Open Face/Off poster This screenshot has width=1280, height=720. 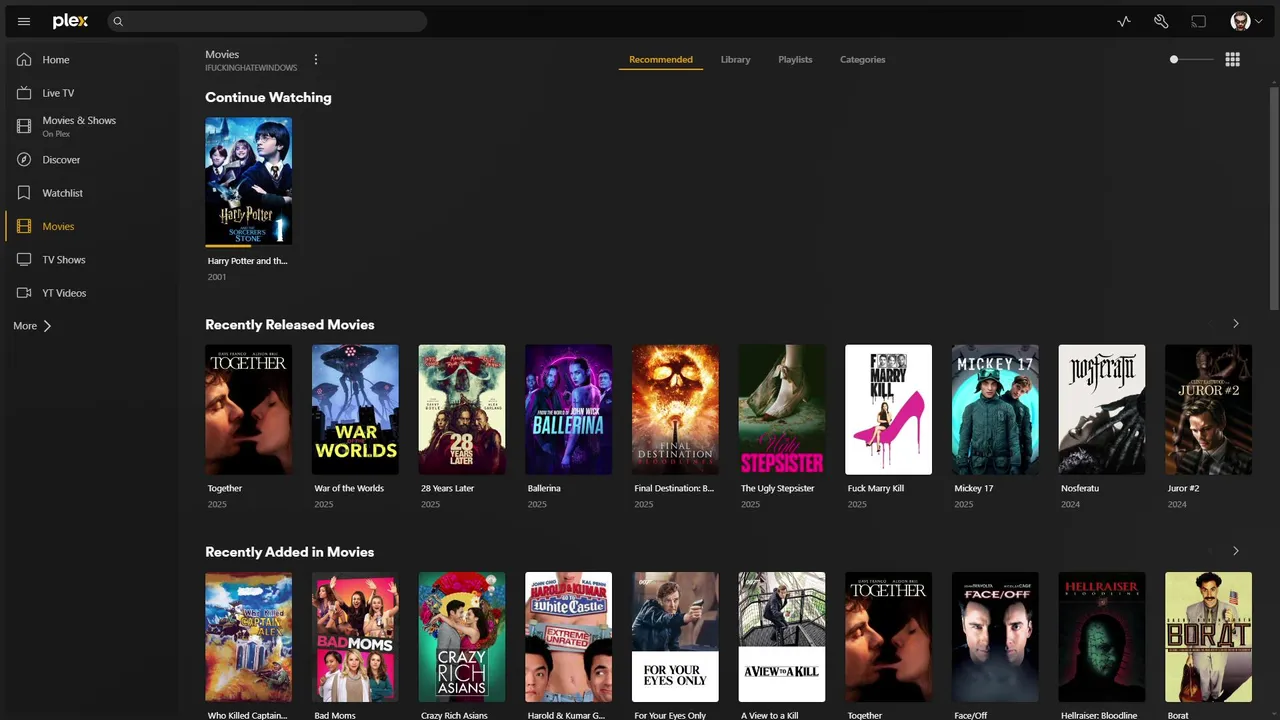[995, 637]
